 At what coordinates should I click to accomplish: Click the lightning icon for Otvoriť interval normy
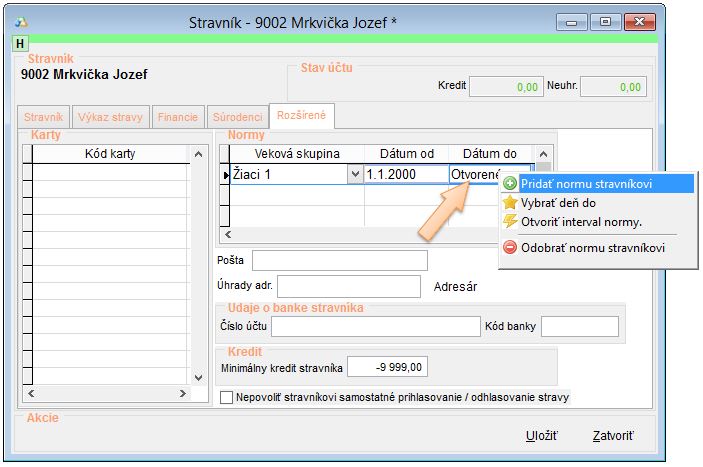click(x=510, y=221)
